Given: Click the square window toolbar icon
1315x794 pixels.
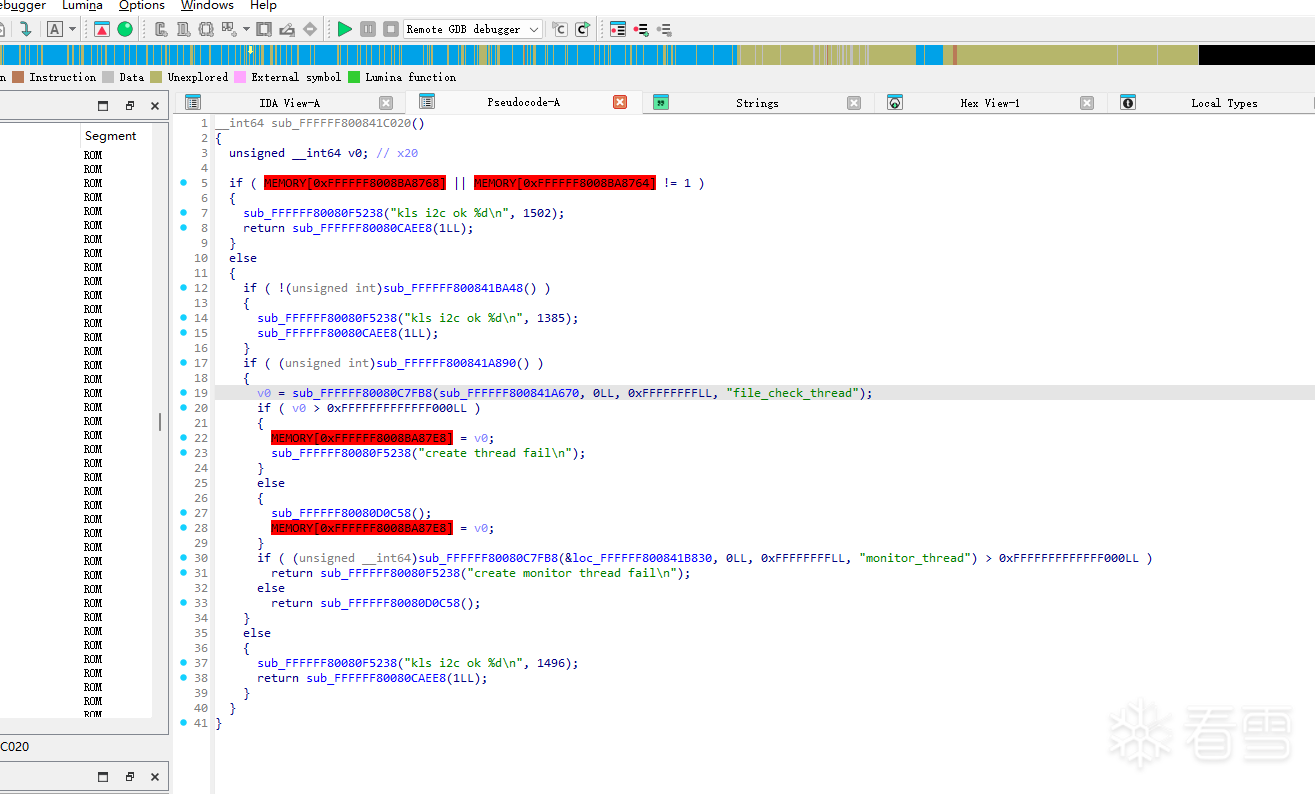Looking at the screenshot, I should pyautogui.click(x=264, y=29).
